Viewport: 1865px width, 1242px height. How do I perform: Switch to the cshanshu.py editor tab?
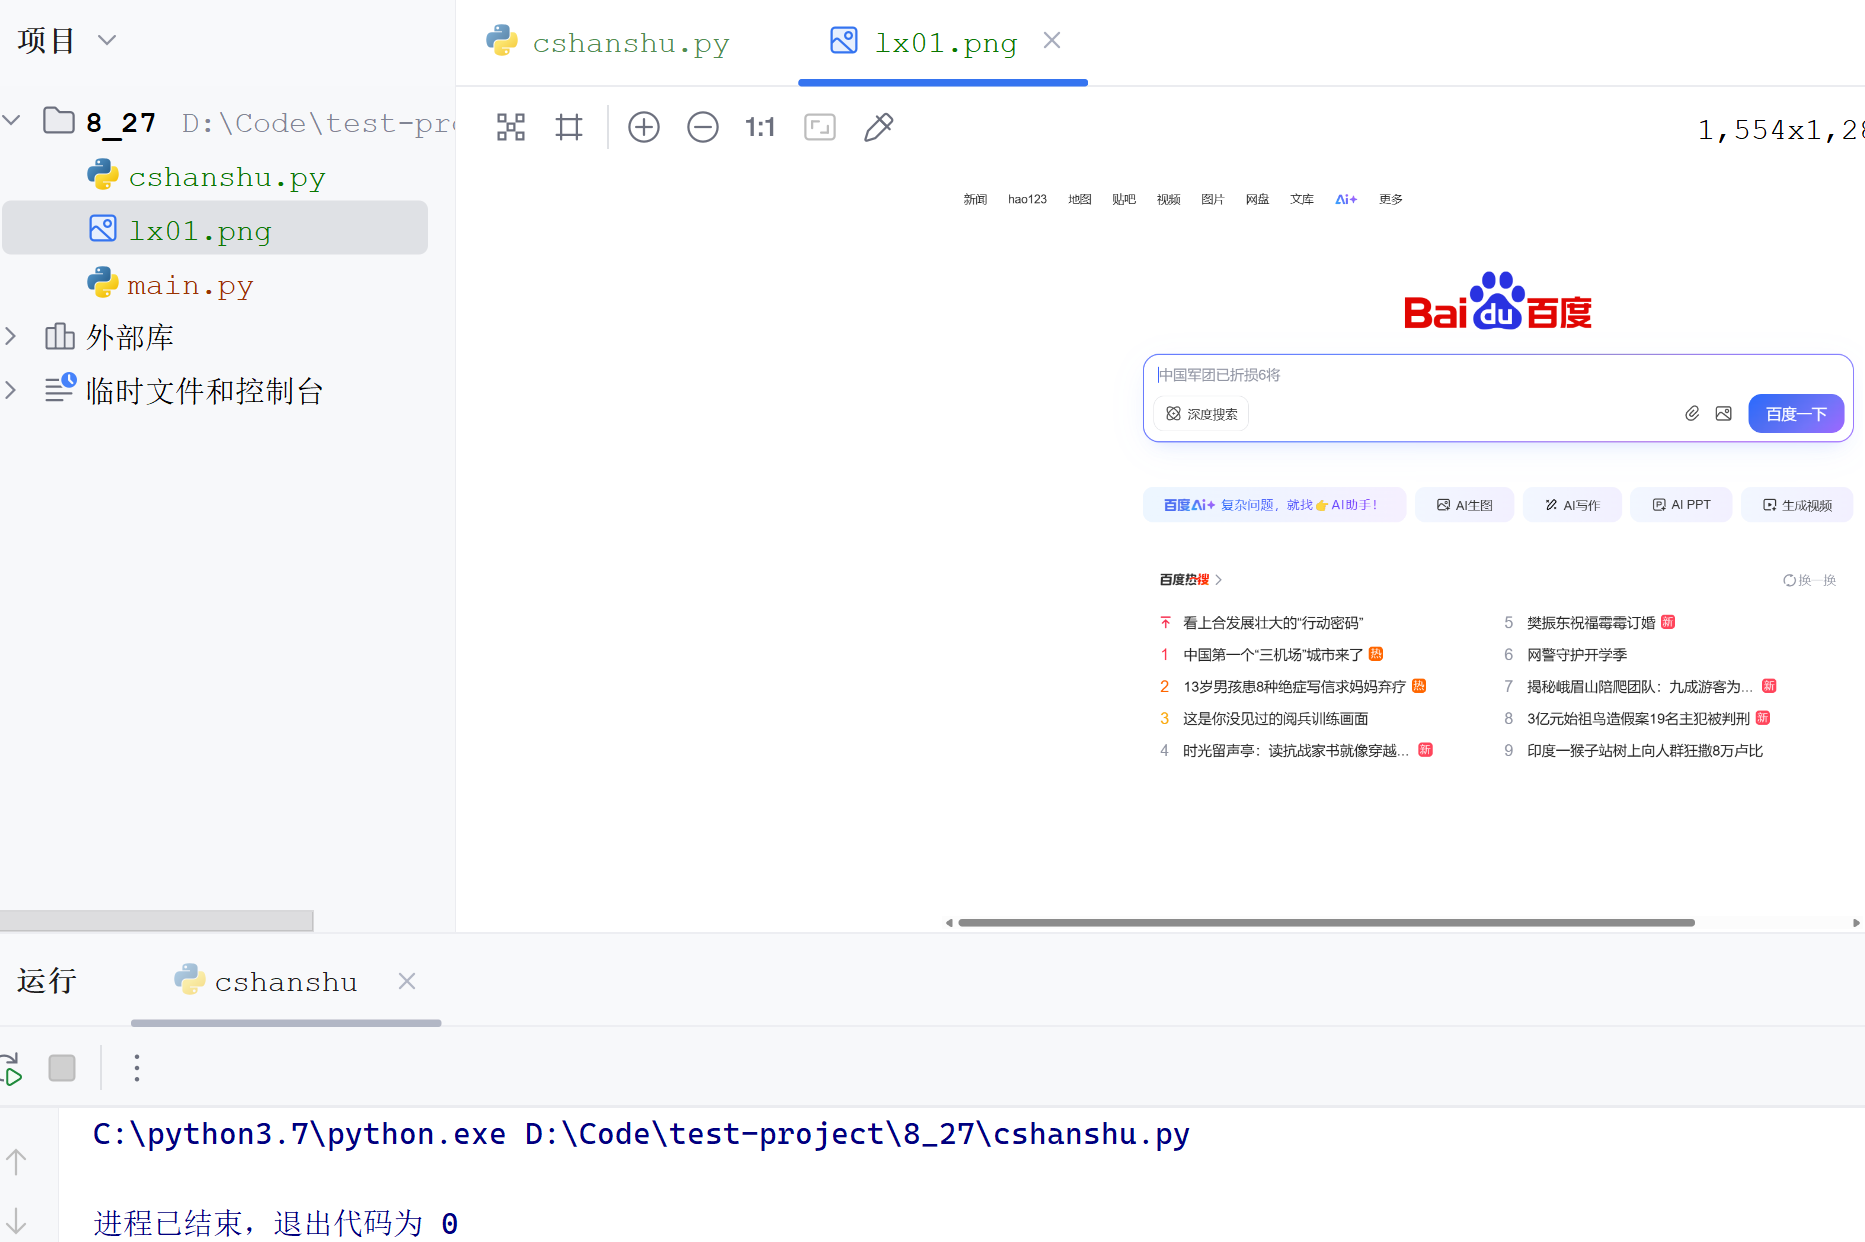609,42
